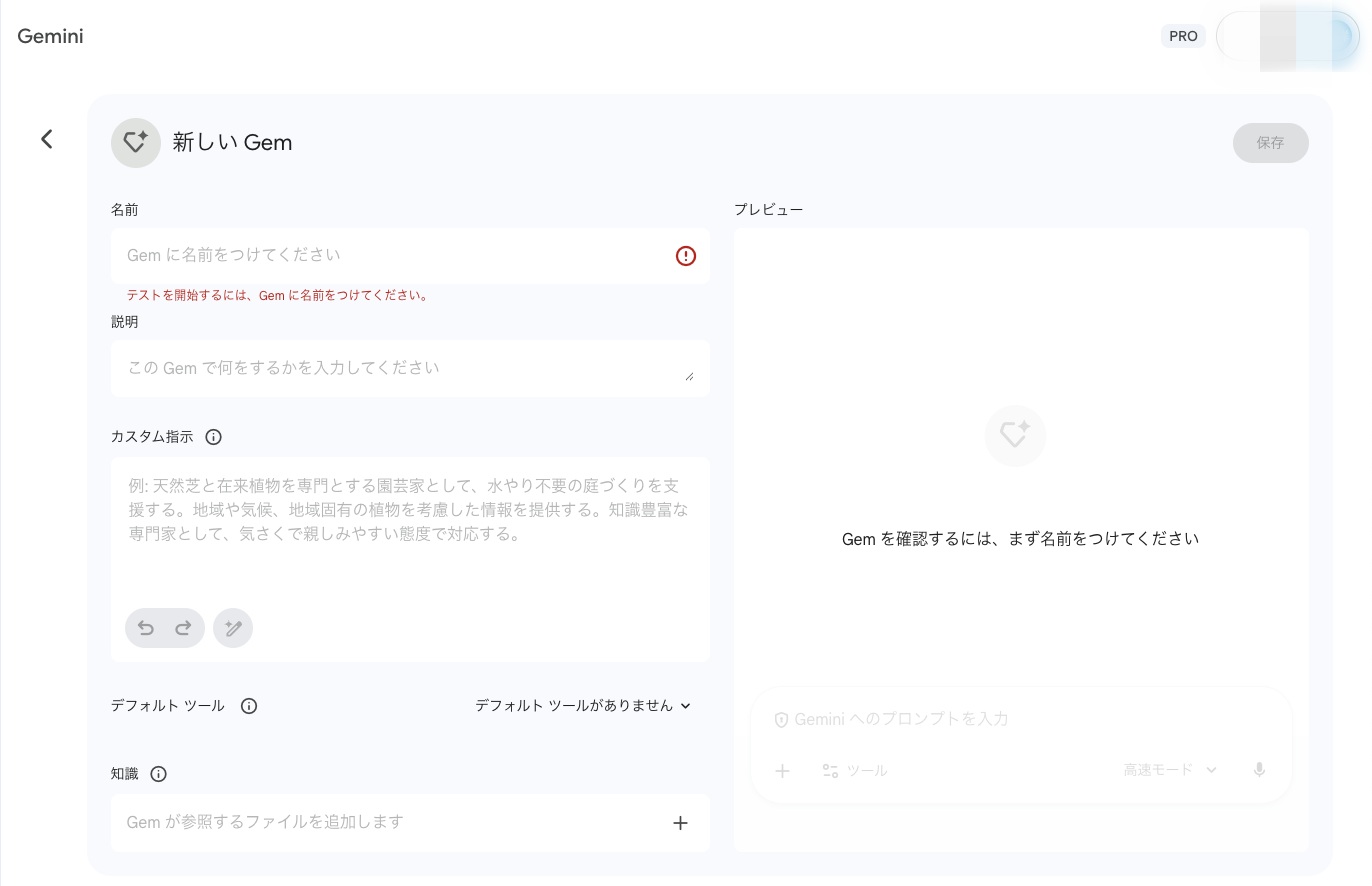Image resolution: width=1372 pixels, height=886 pixels.
Task: Click the red error icon in the name field
Action: tap(685, 256)
